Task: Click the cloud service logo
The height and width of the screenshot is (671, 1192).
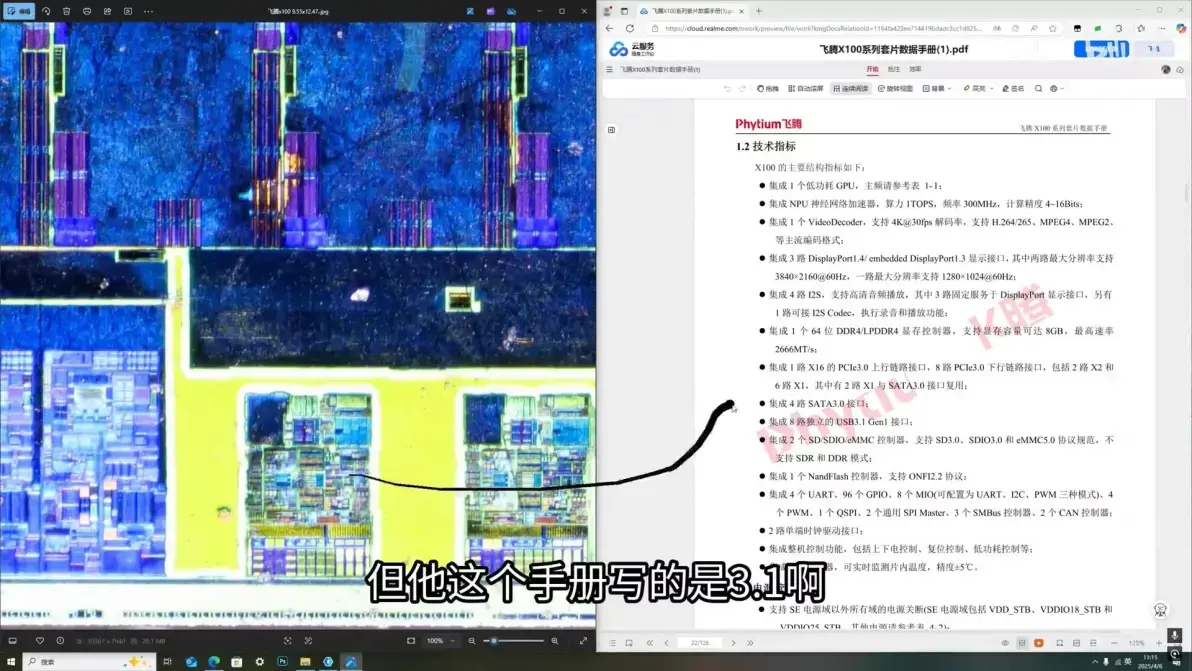Action: pos(632,49)
